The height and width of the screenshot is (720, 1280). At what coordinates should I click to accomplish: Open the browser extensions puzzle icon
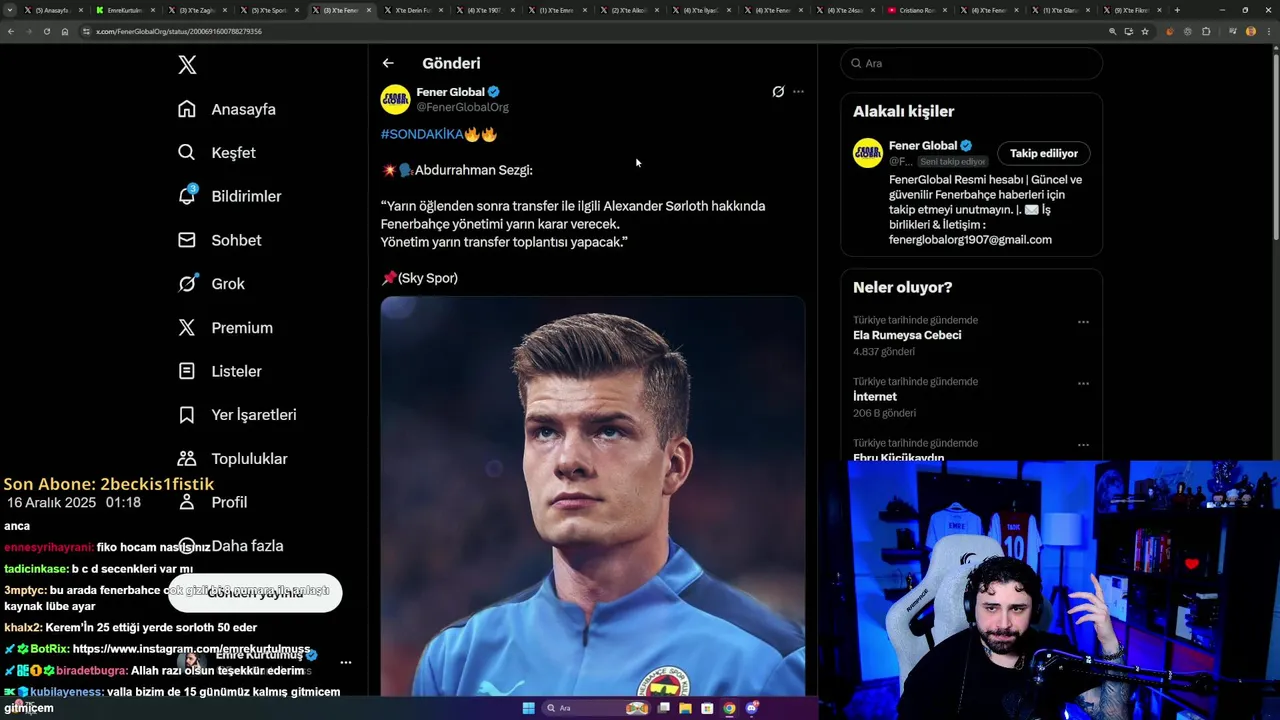(1206, 31)
